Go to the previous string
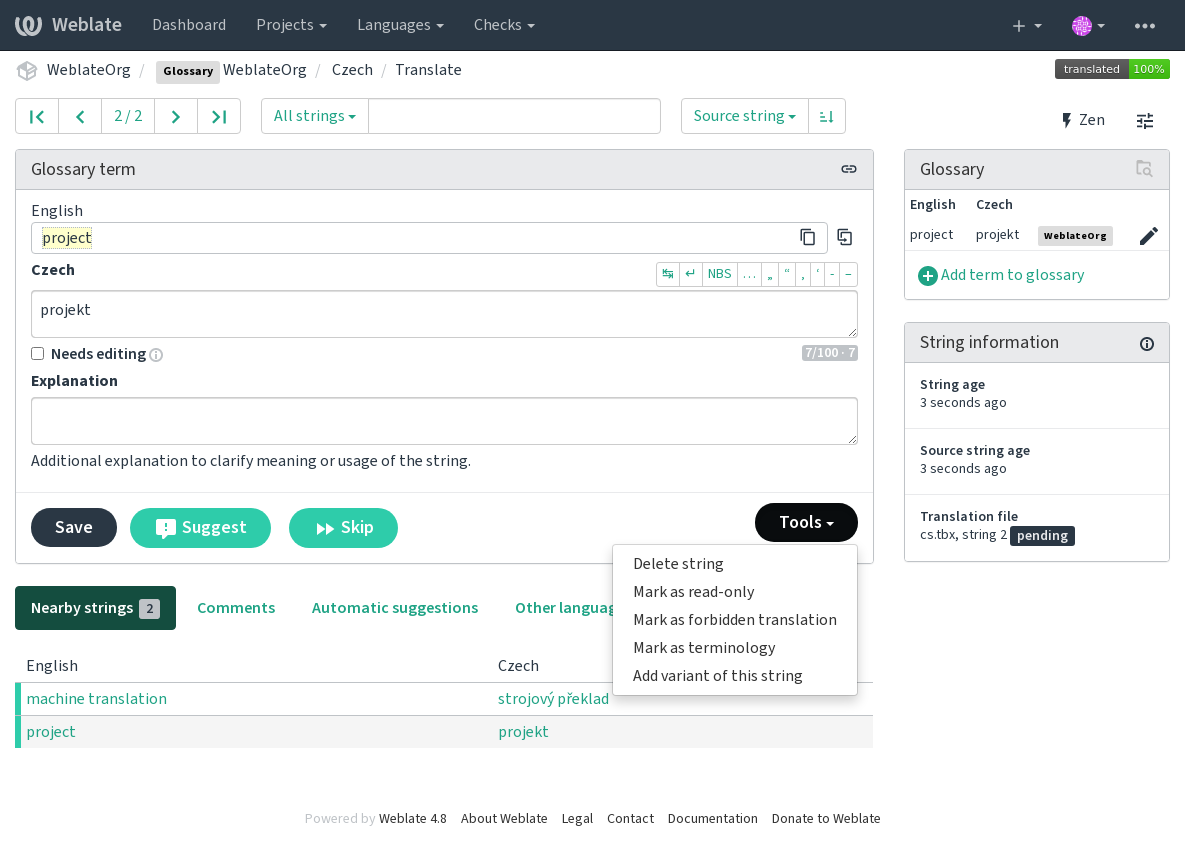 click(80, 116)
